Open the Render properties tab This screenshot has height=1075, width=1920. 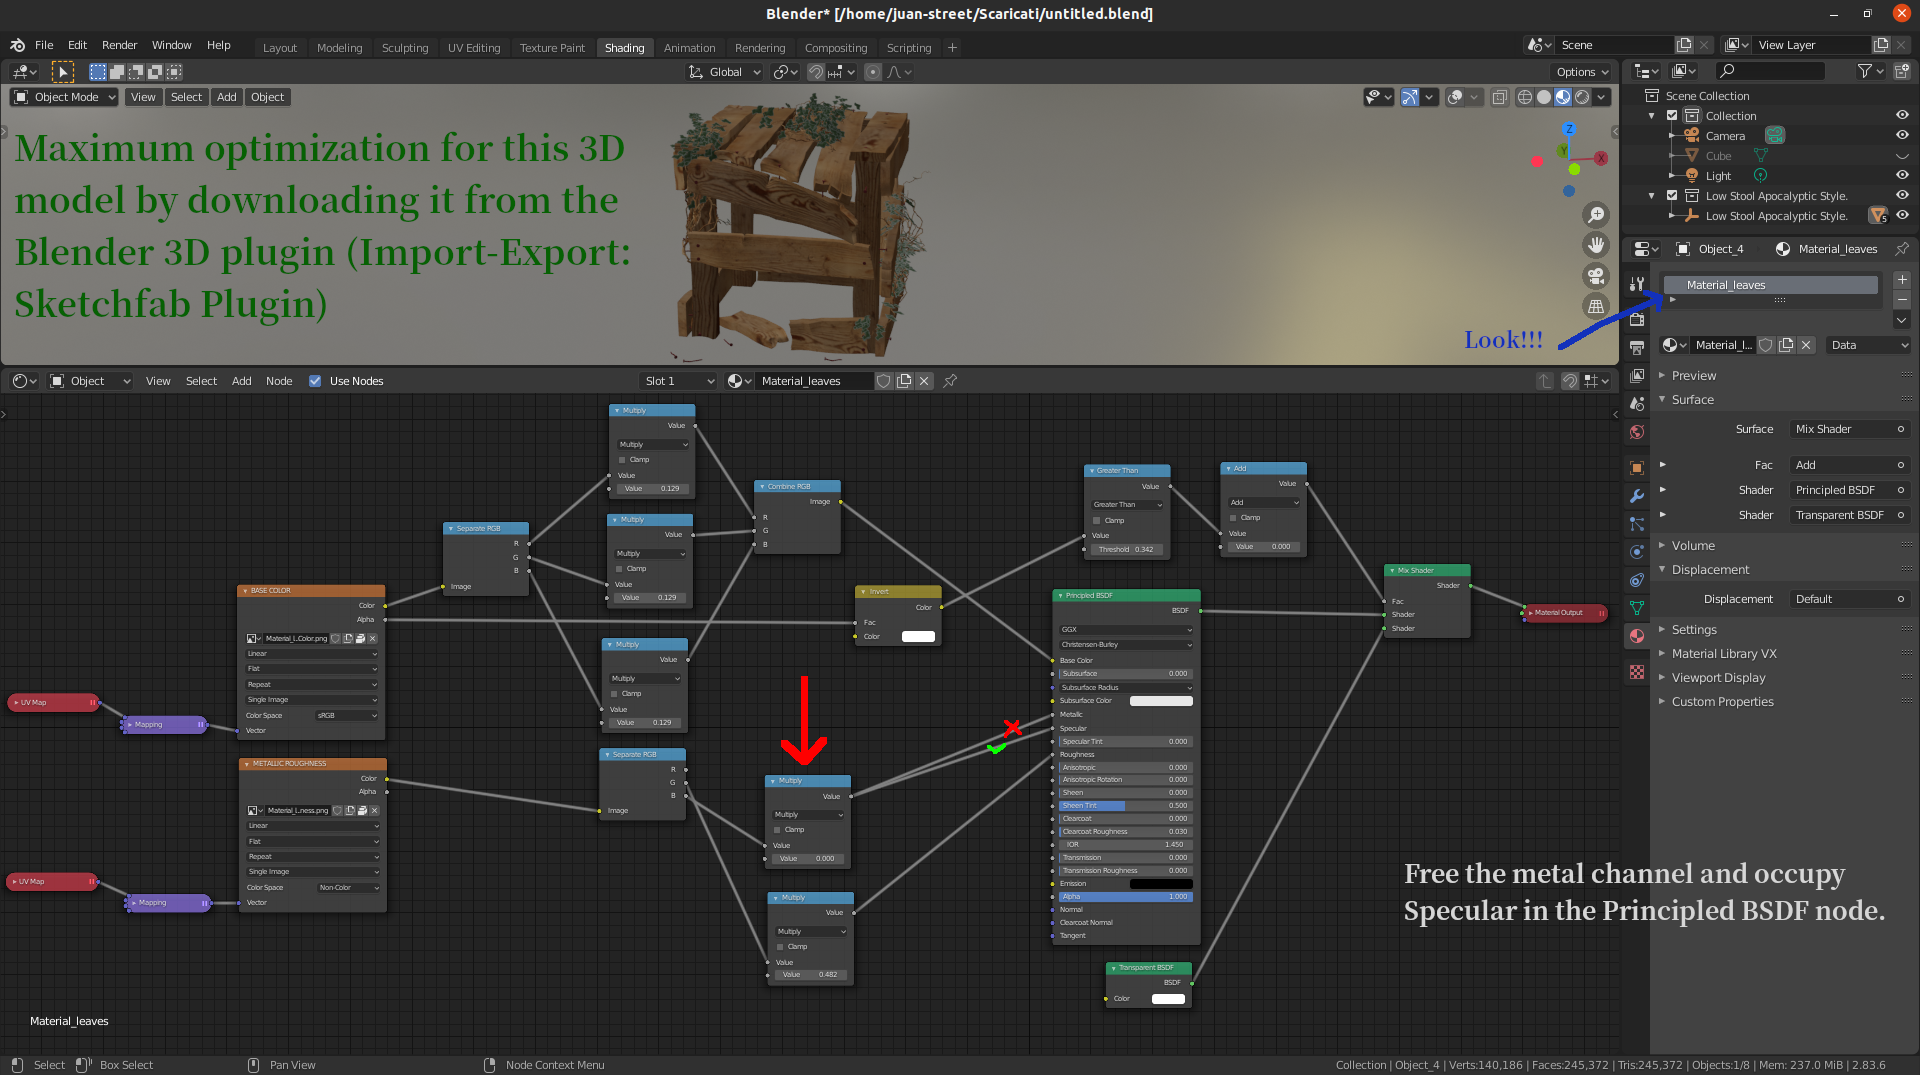tap(1637, 320)
